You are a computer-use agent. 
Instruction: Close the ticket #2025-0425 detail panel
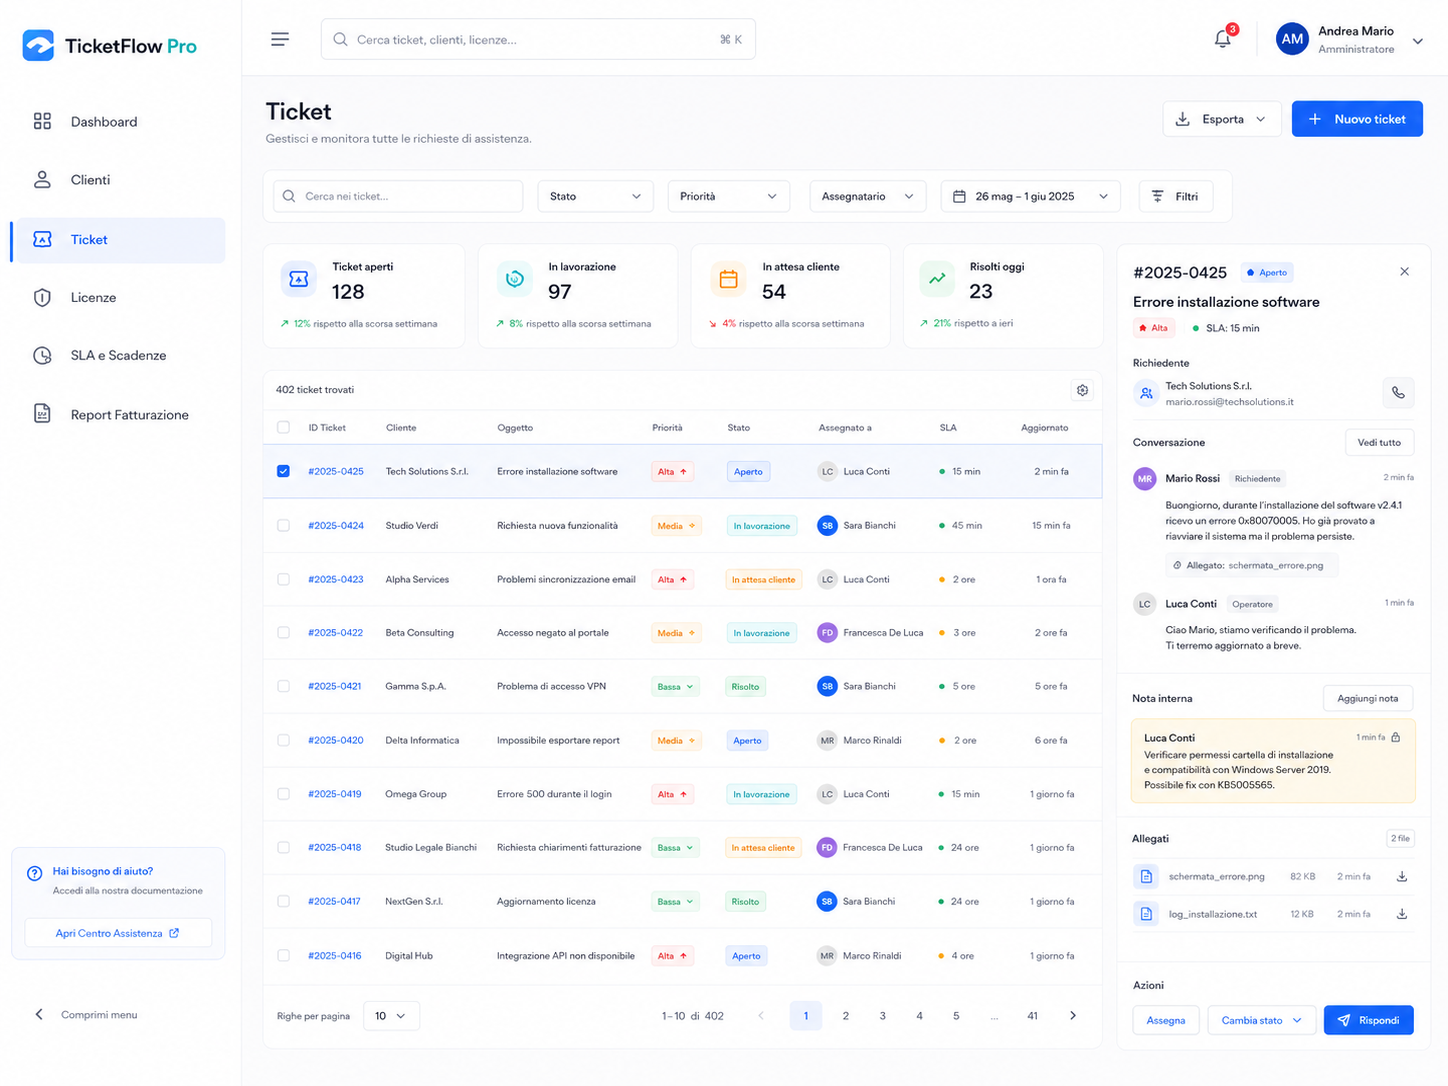point(1404,272)
